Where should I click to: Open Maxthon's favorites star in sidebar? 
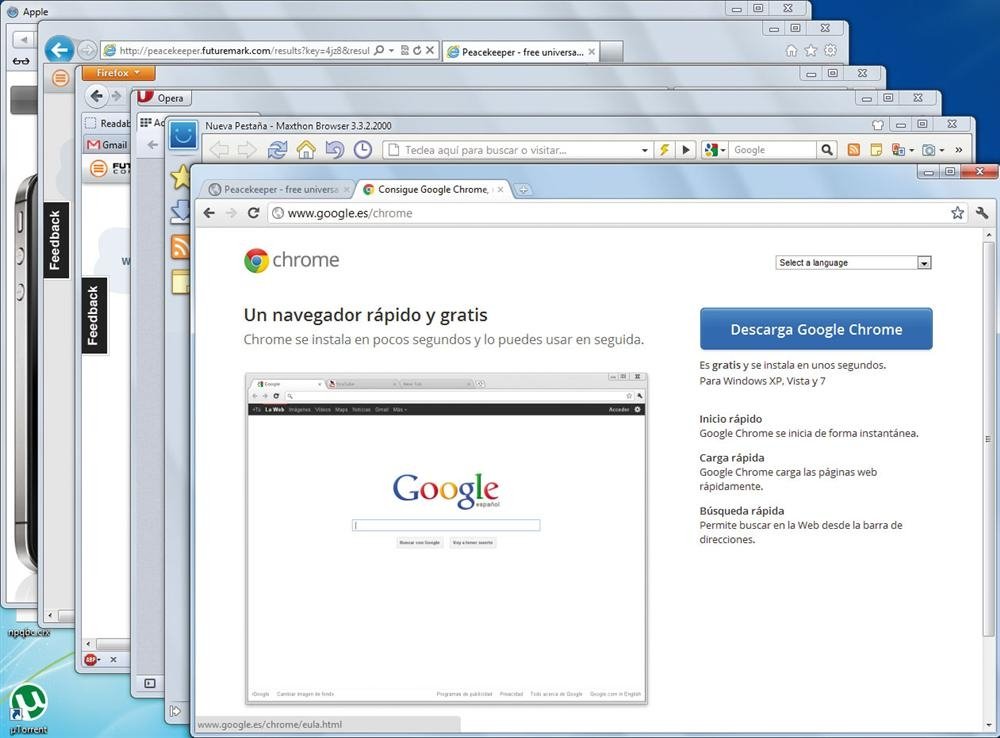[x=181, y=177]
